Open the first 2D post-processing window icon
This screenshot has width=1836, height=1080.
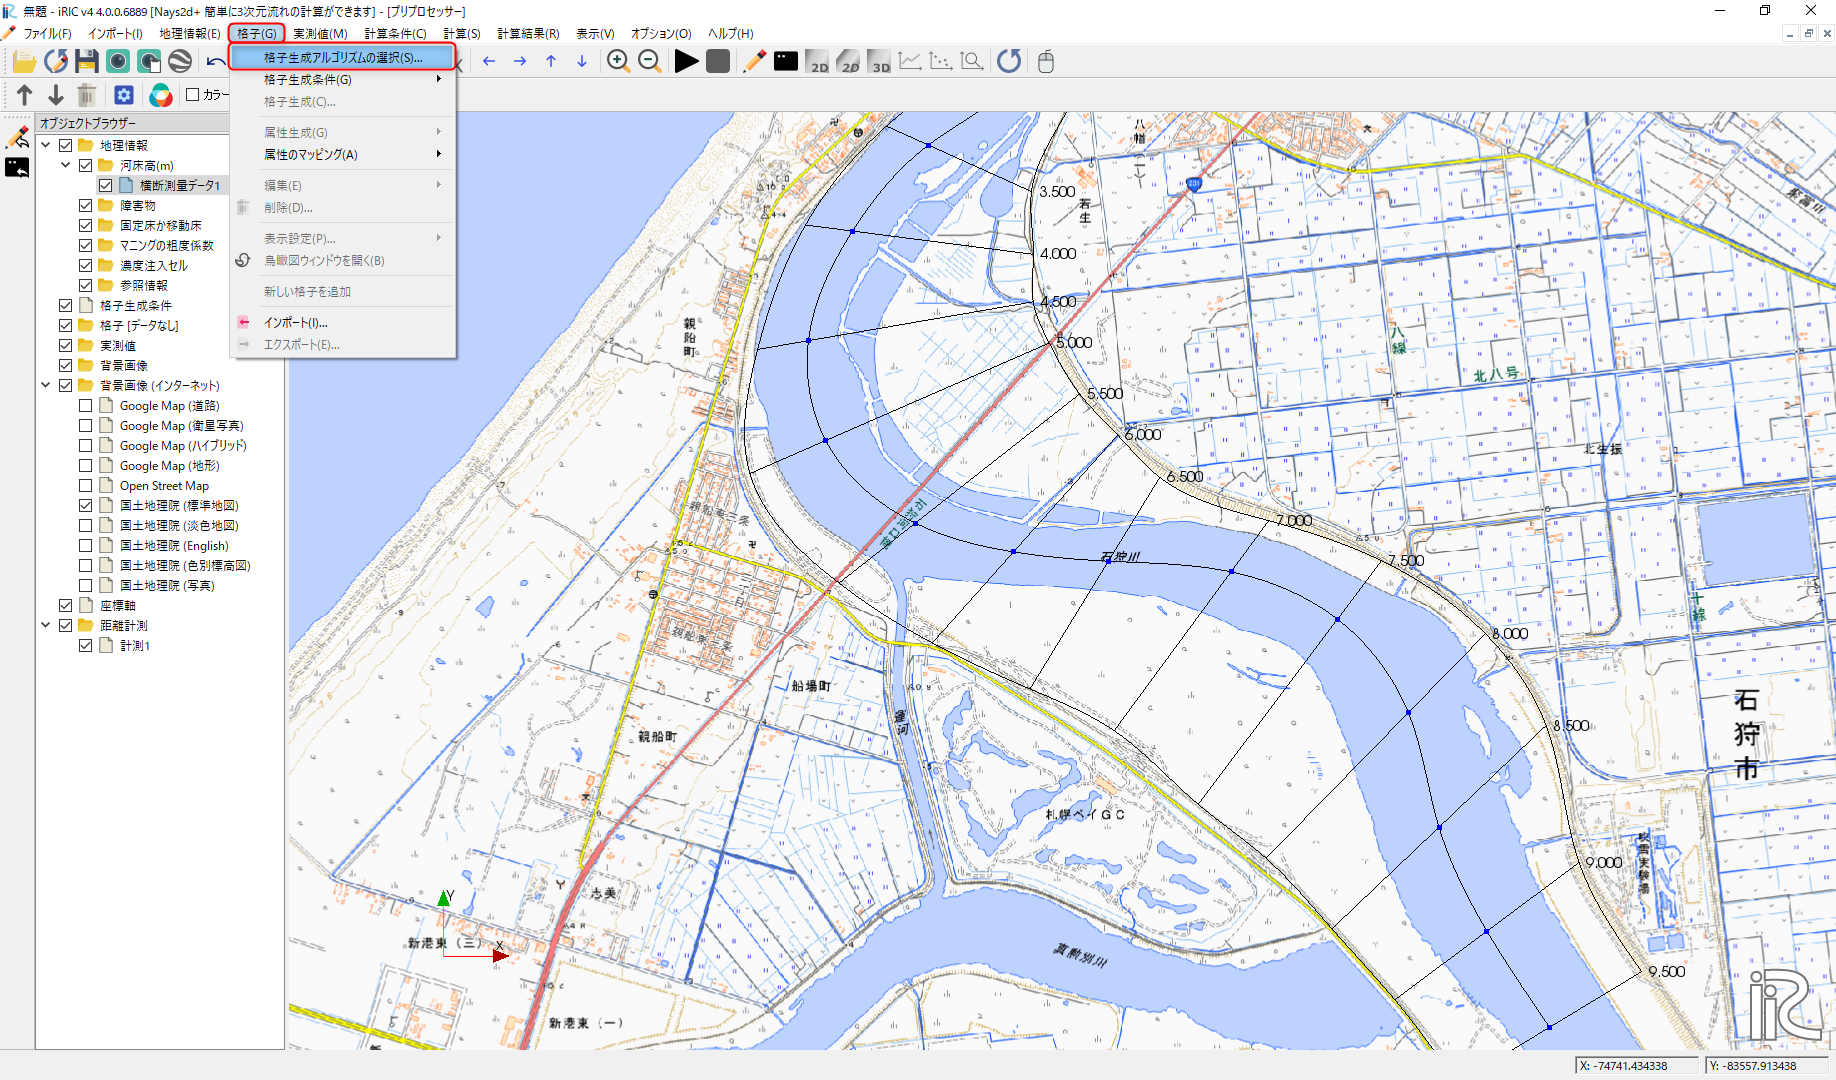coord(817,62)
